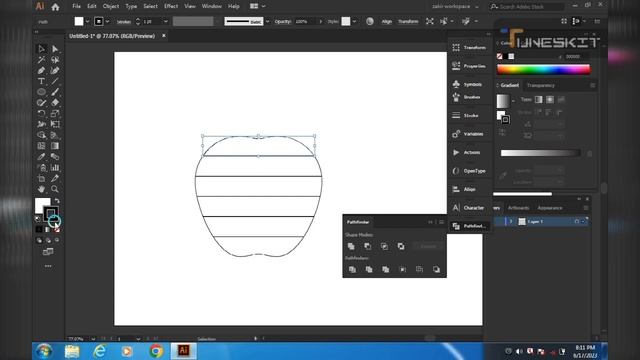Select the Direct Selection tool
Screen dimensions: 640x360
[55, 49]
